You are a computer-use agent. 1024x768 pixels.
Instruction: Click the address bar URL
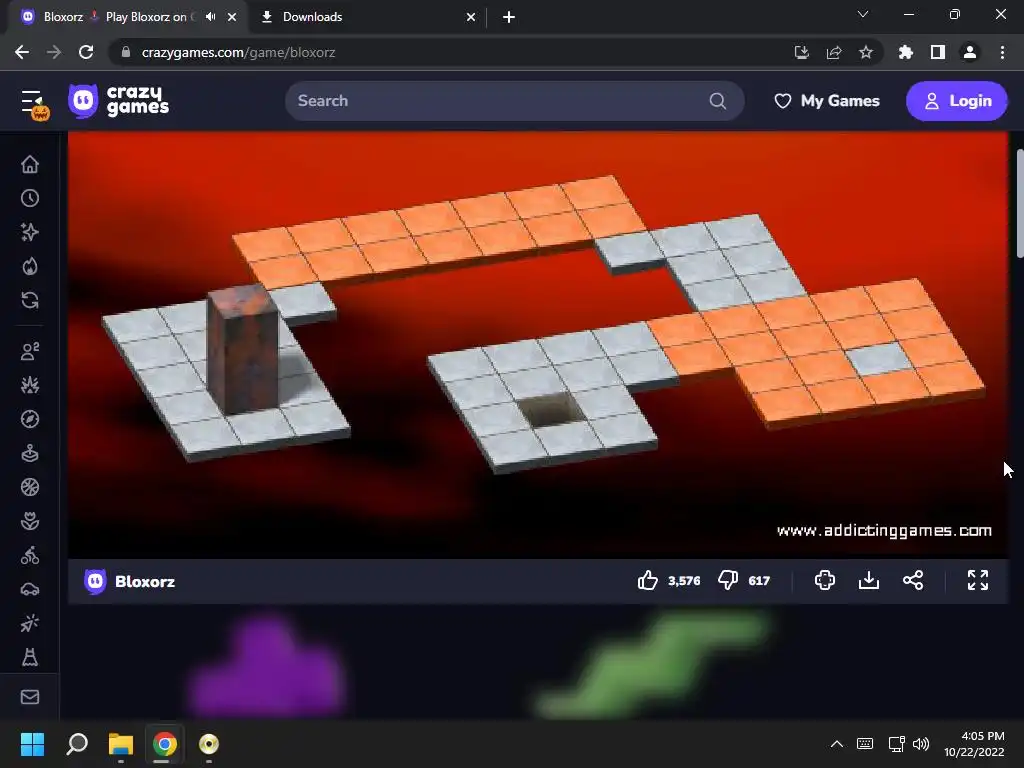238,52
